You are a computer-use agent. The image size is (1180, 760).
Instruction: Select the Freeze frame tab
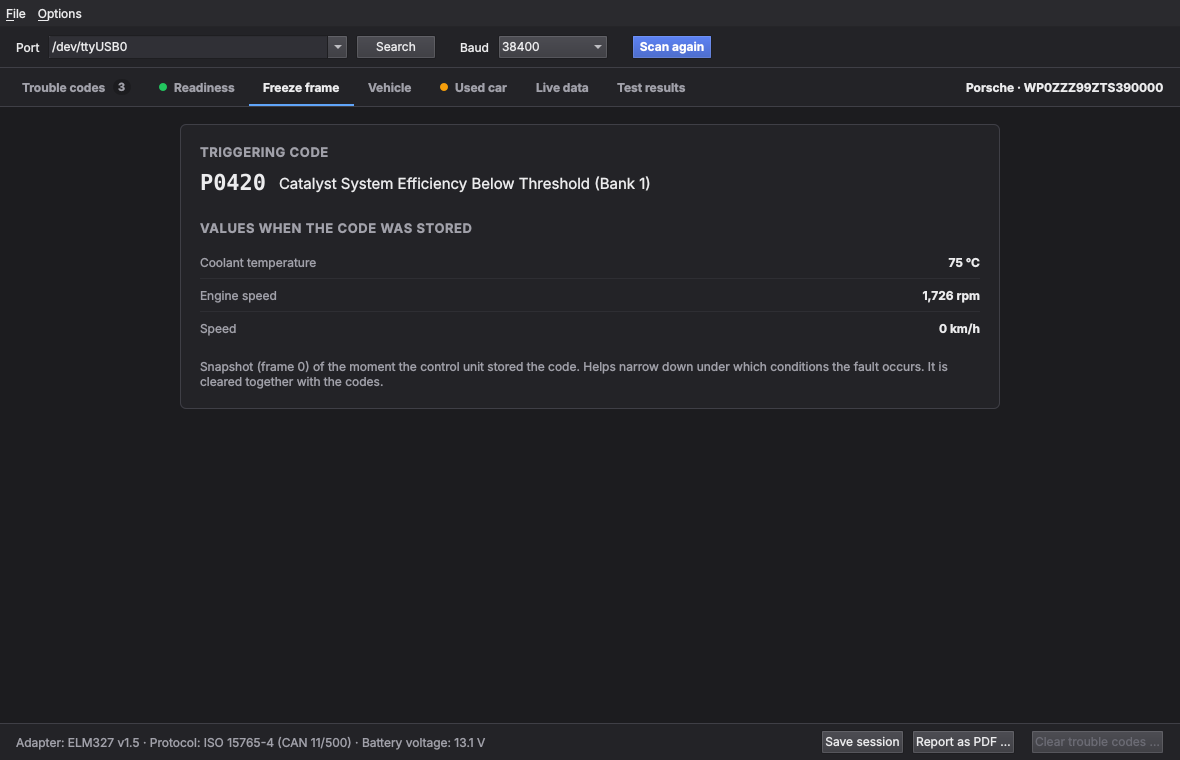click(301, 87)
